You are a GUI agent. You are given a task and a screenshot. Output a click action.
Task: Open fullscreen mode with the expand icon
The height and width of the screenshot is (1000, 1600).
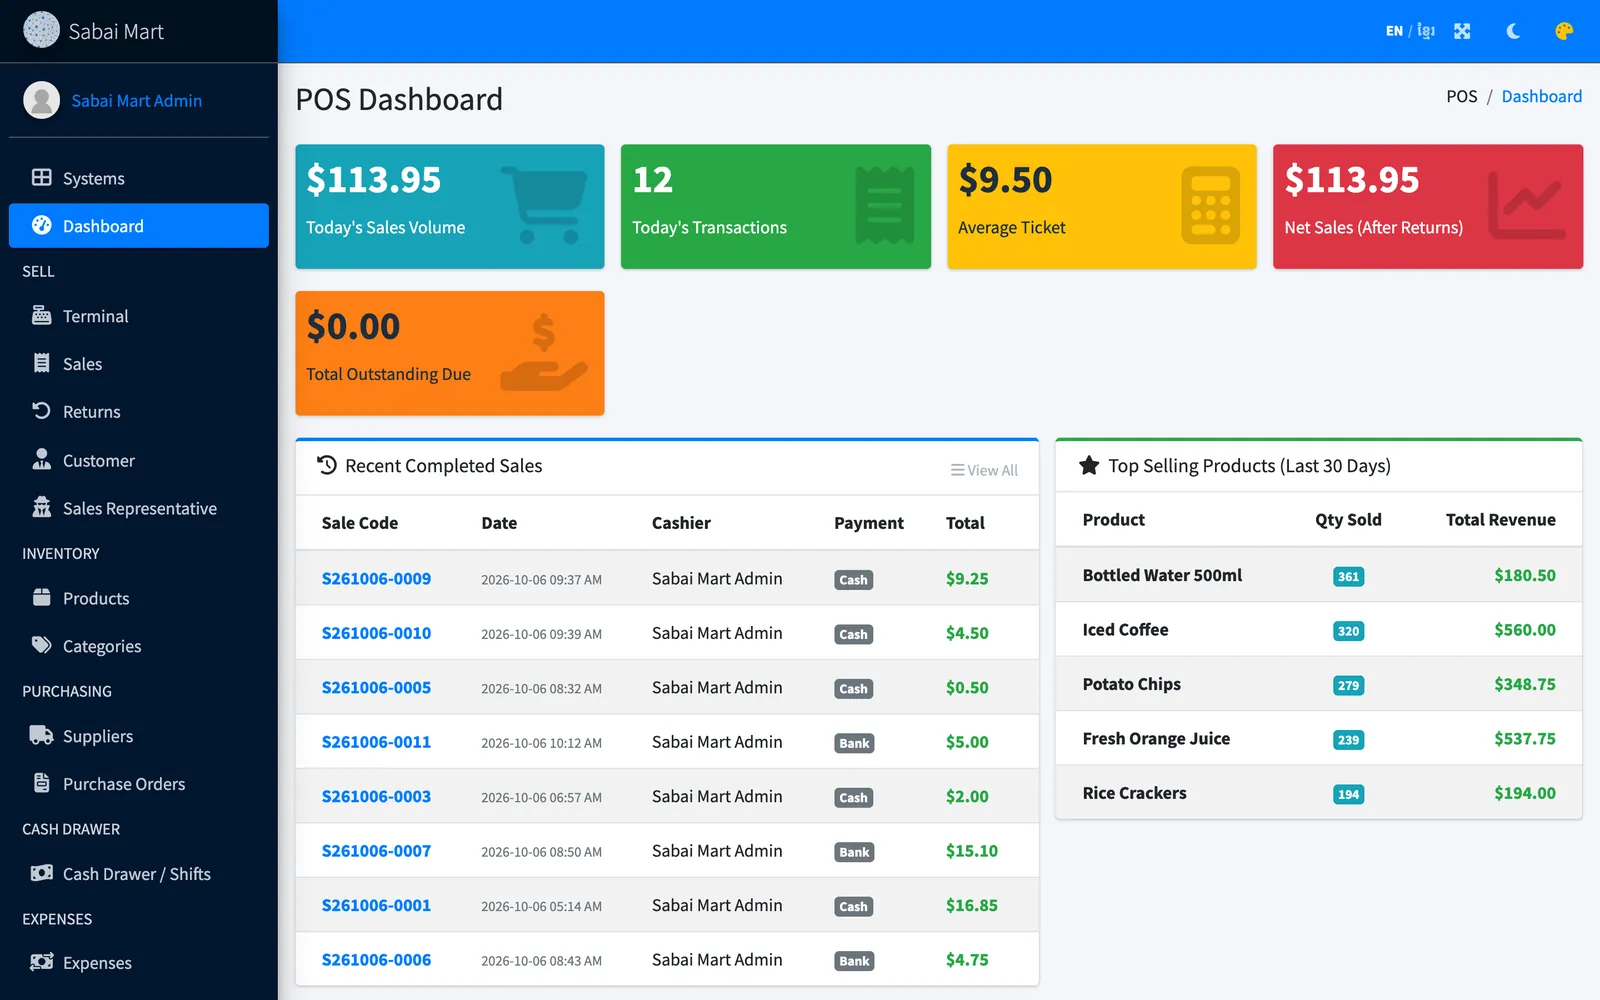1462,31
